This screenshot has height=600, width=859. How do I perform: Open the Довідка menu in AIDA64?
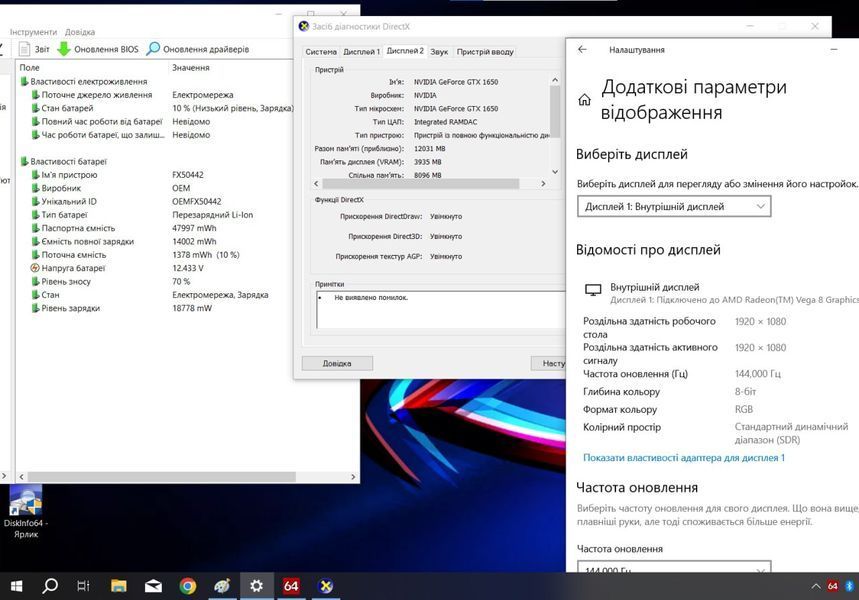tap(80, 32)
